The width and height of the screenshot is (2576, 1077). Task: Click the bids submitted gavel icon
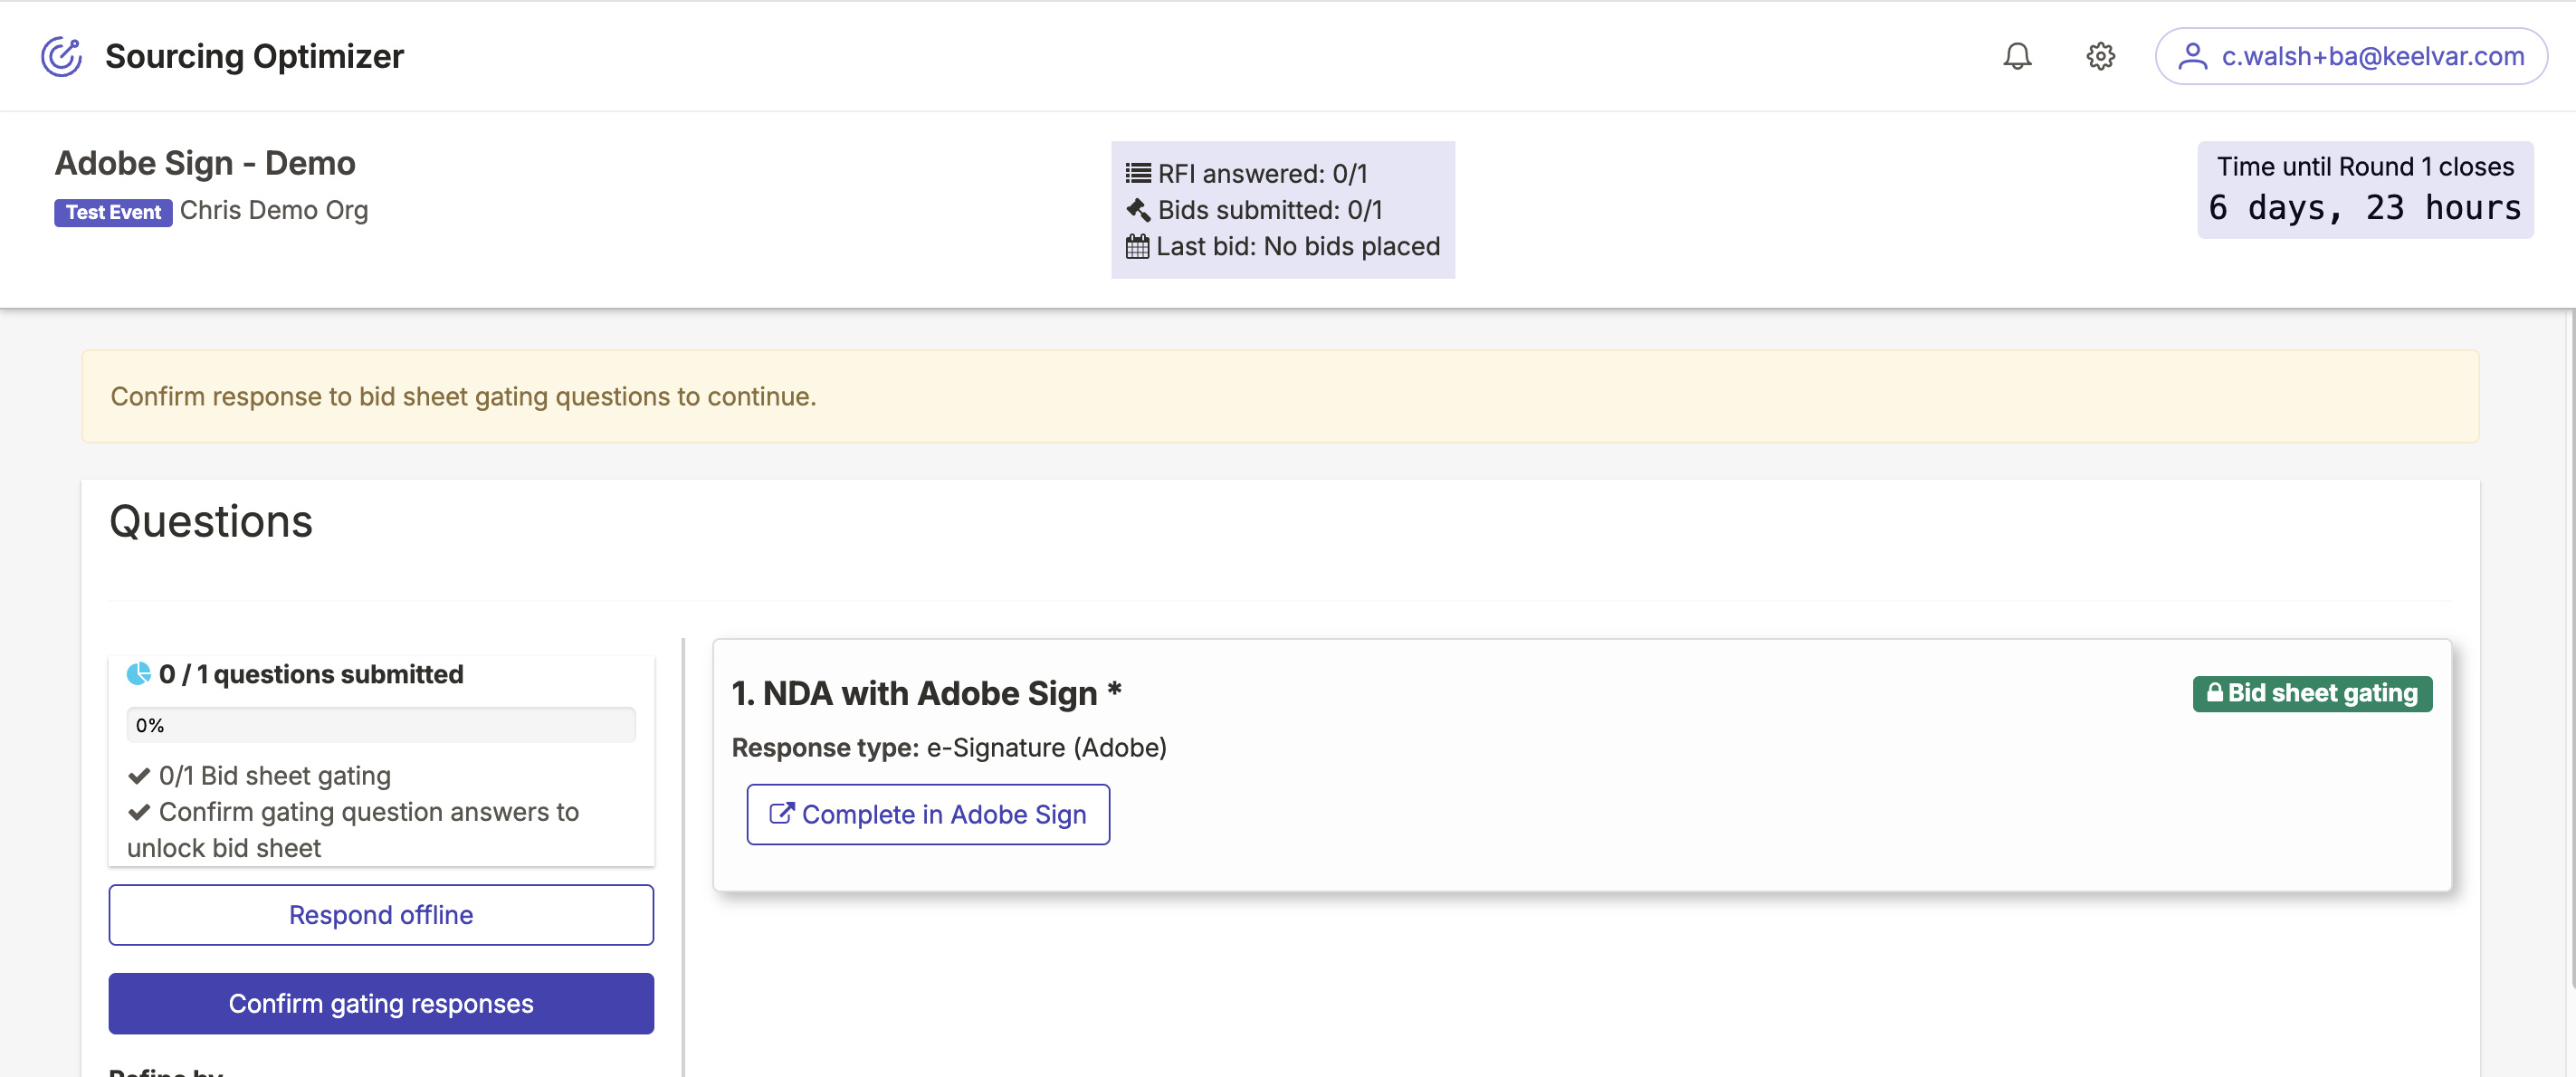[1138, 210]
